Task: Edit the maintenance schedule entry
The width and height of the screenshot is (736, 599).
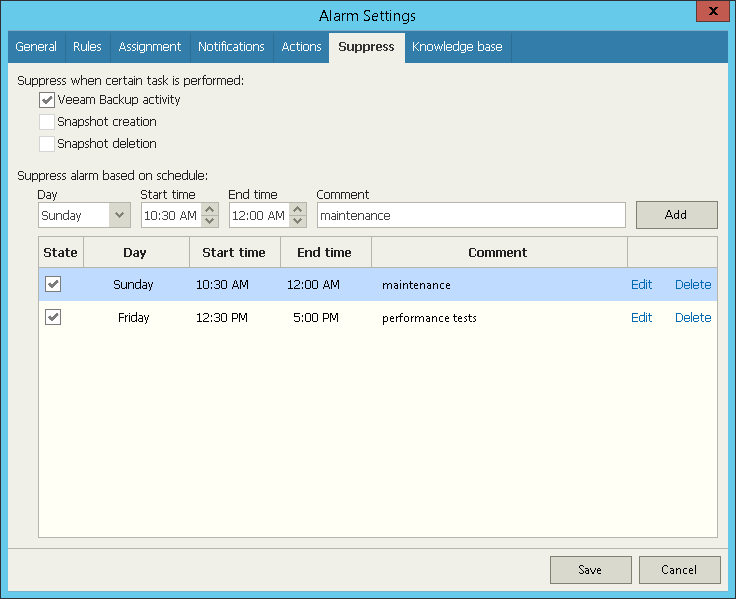Action: point(641,284)
